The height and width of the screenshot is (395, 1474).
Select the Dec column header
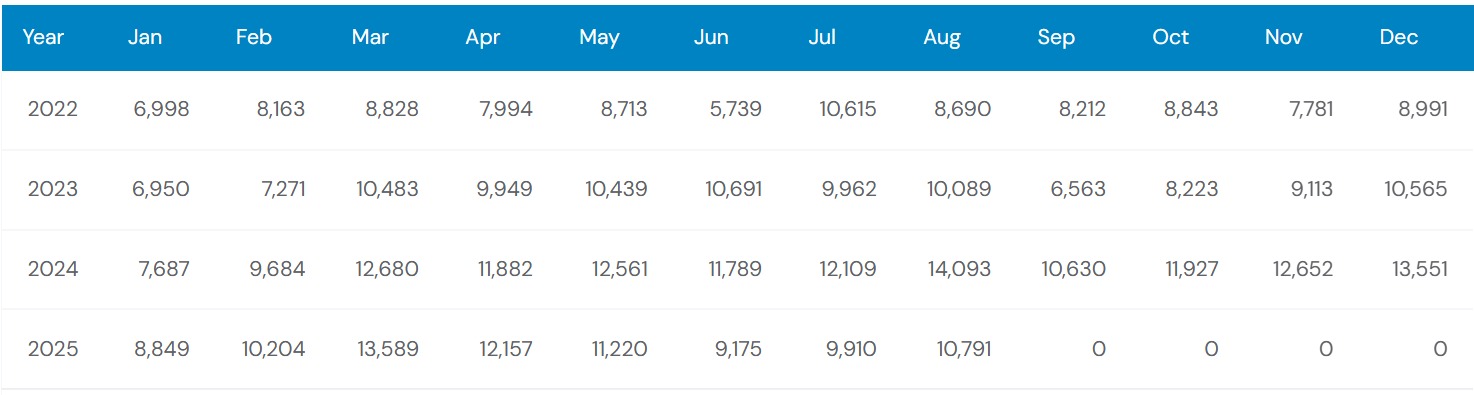point(1399,38)
